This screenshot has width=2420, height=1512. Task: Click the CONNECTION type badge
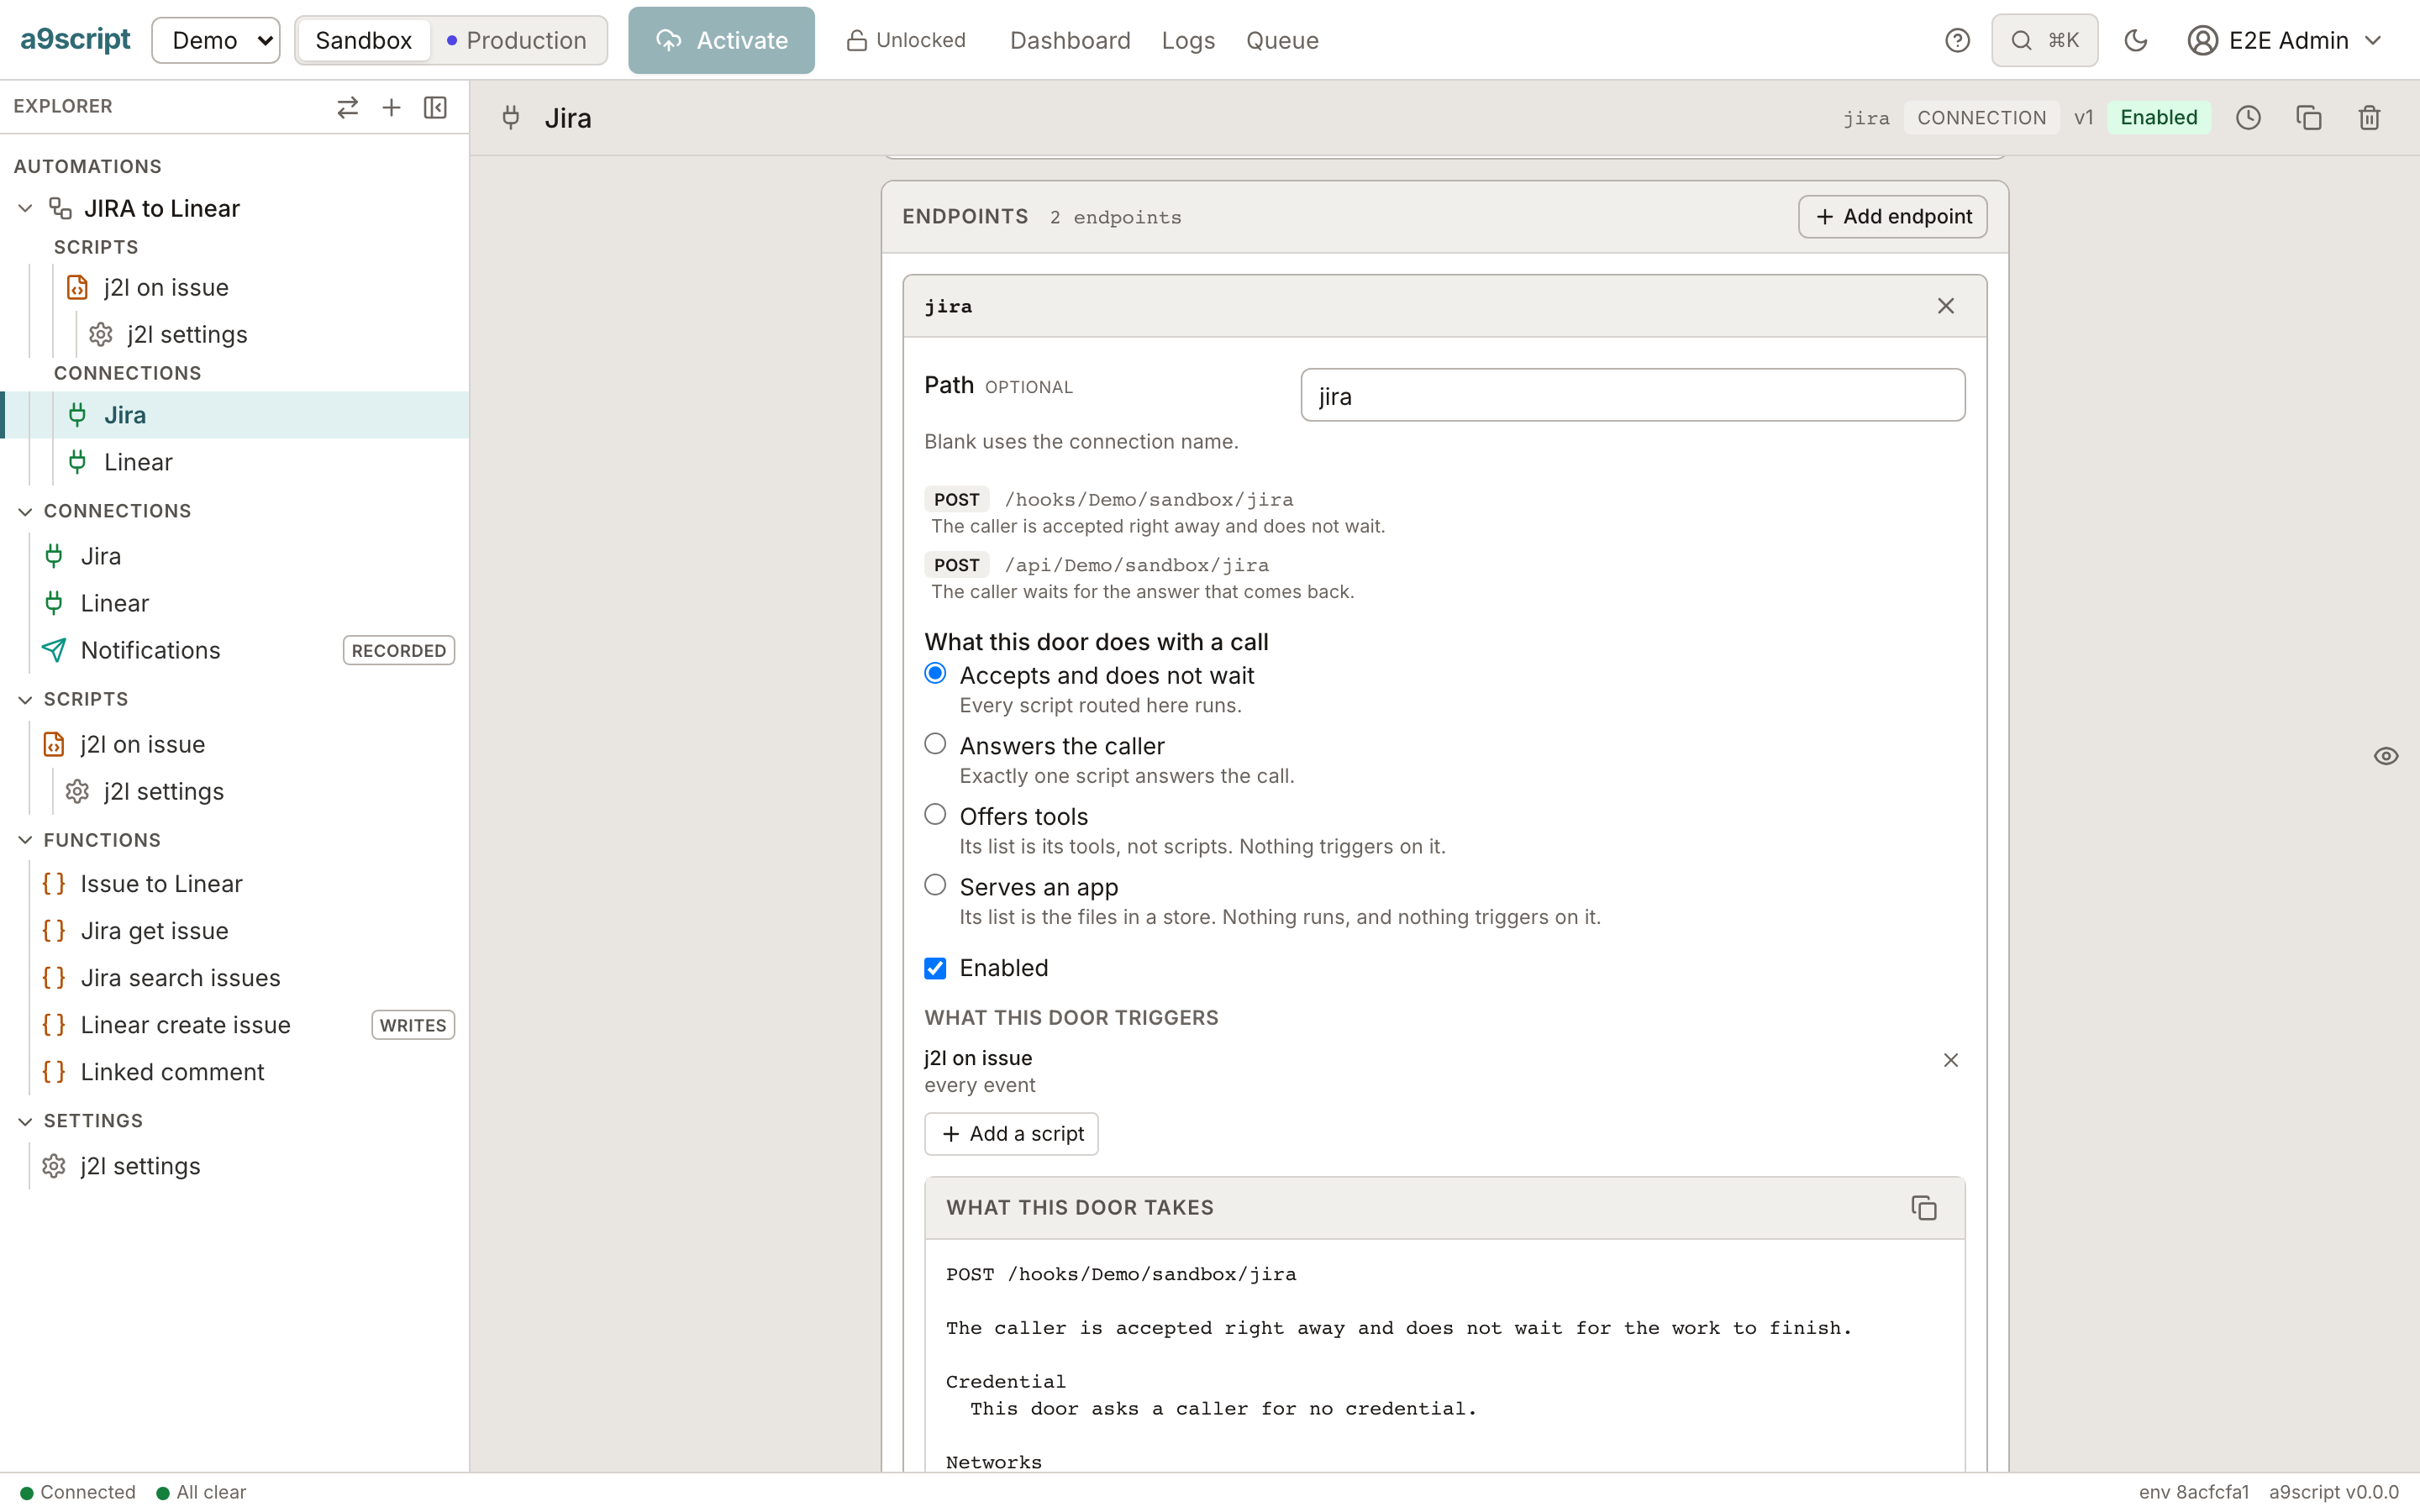tap(1981, 118)
